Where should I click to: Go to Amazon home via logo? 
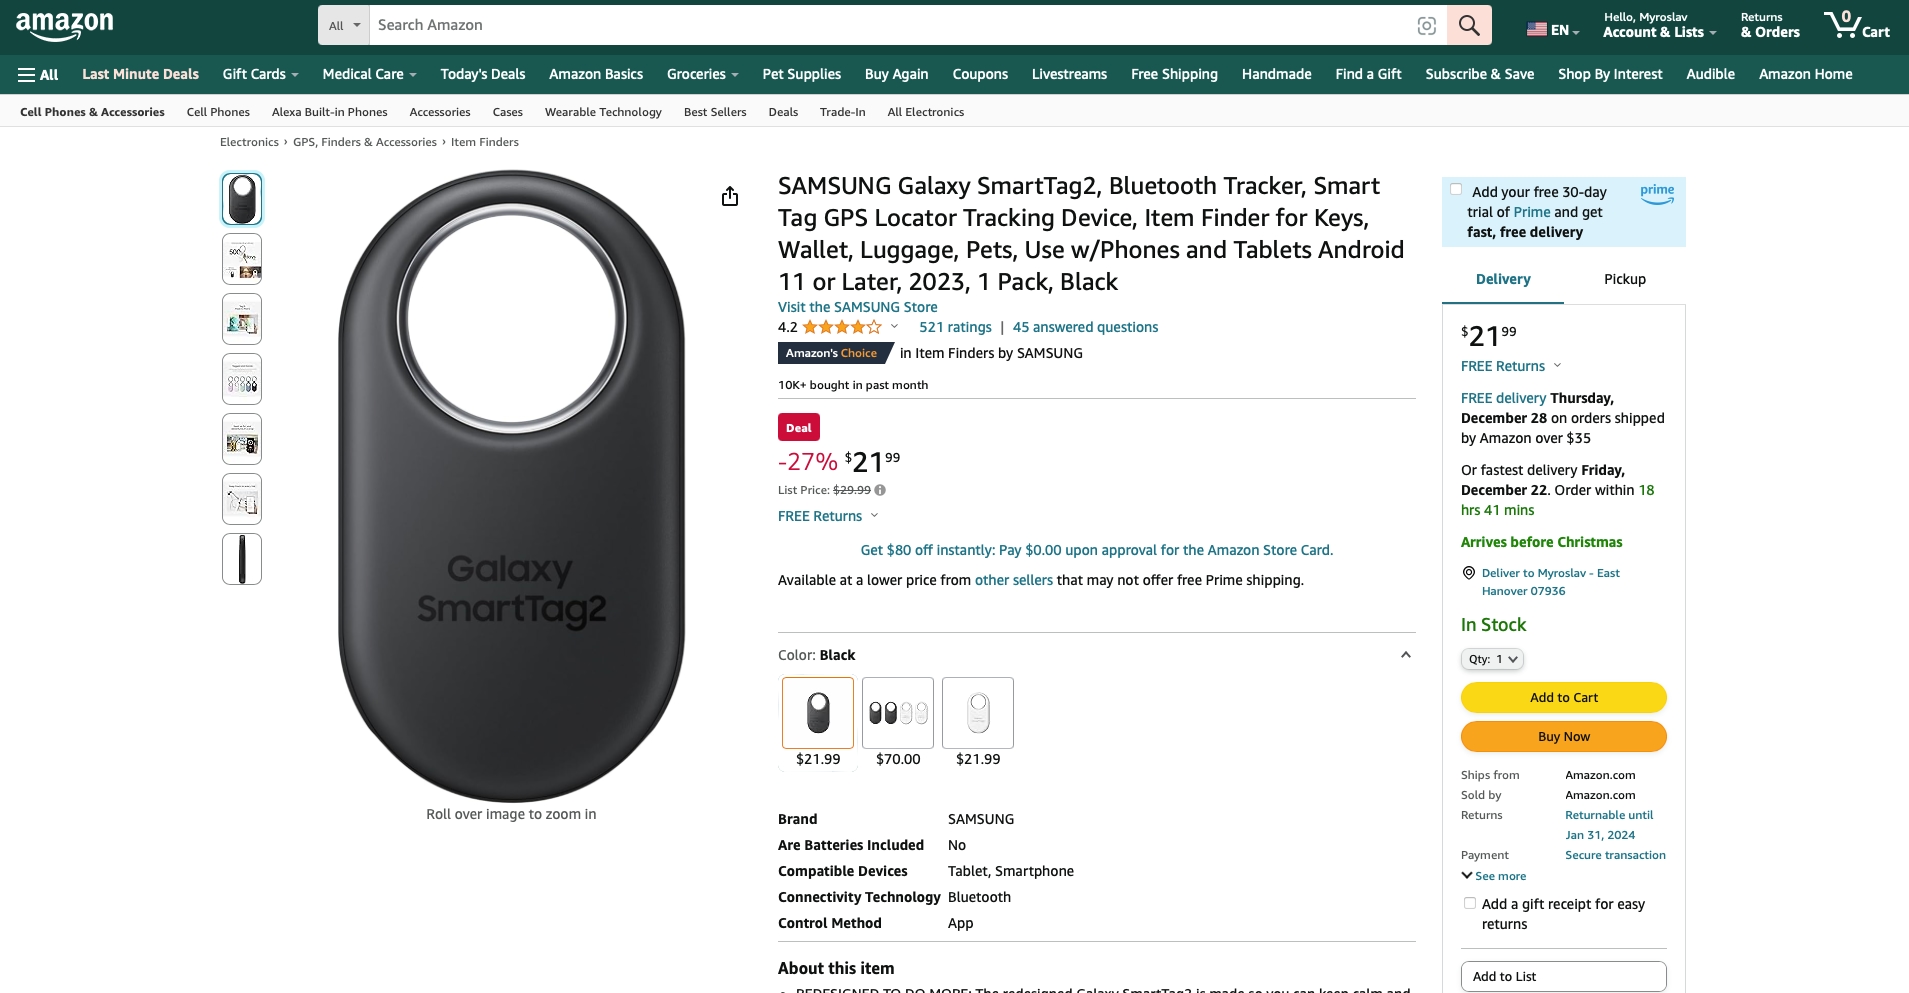pos(65,25)
